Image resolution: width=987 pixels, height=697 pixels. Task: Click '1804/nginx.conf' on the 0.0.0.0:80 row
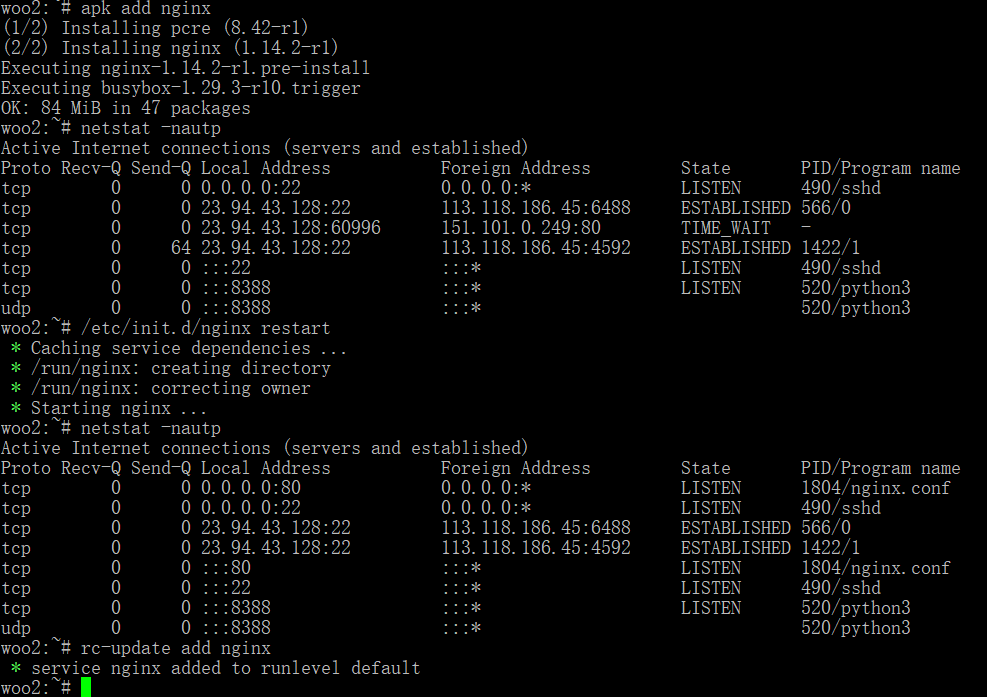click(x=876, y=488)
